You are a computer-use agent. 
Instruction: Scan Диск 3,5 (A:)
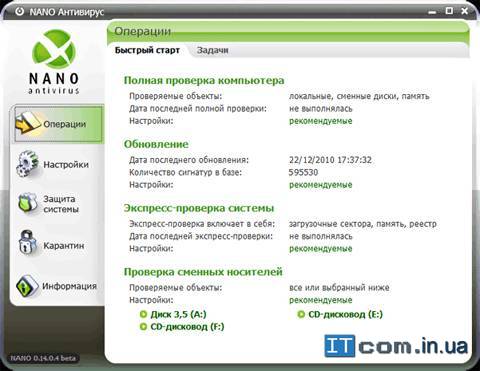click(x=178, y=314)
